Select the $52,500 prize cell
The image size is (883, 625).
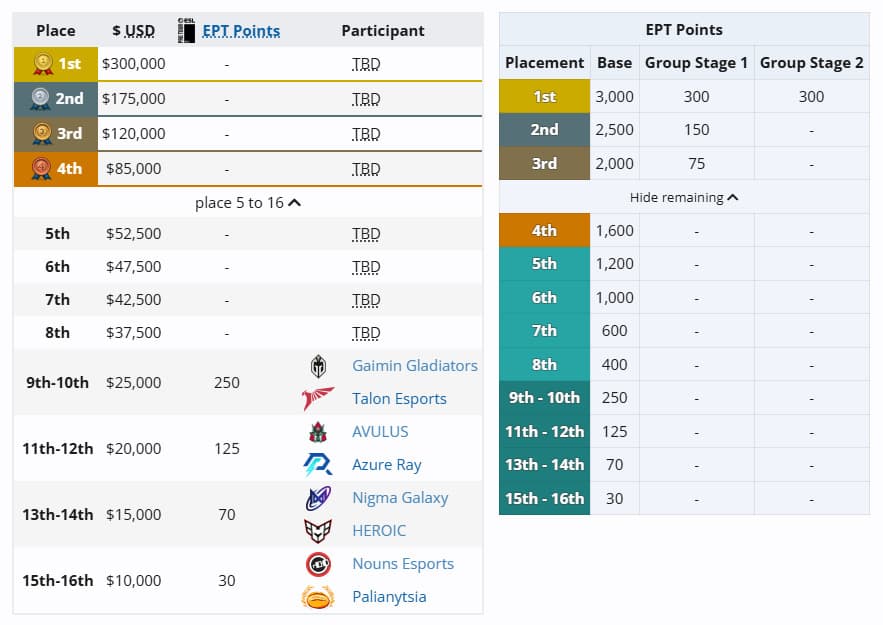click(x=133, y=234)
